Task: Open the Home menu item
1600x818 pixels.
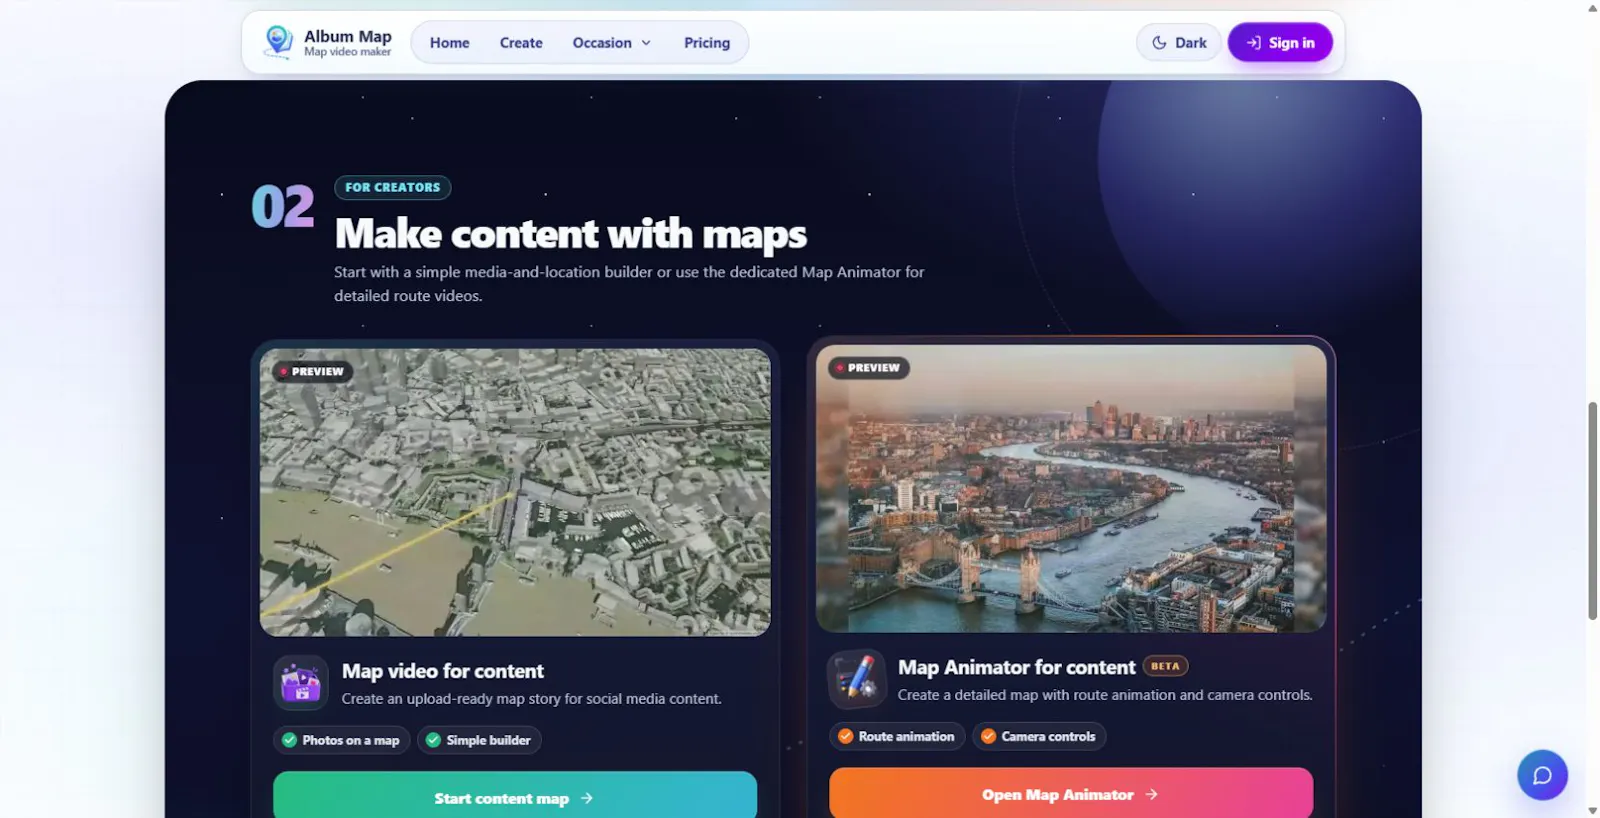Action: point(450,43)
